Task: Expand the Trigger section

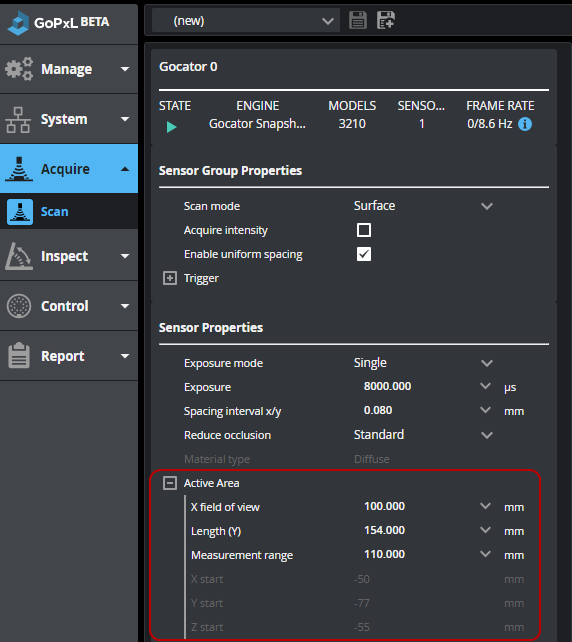Action: [x=170, y=278]
